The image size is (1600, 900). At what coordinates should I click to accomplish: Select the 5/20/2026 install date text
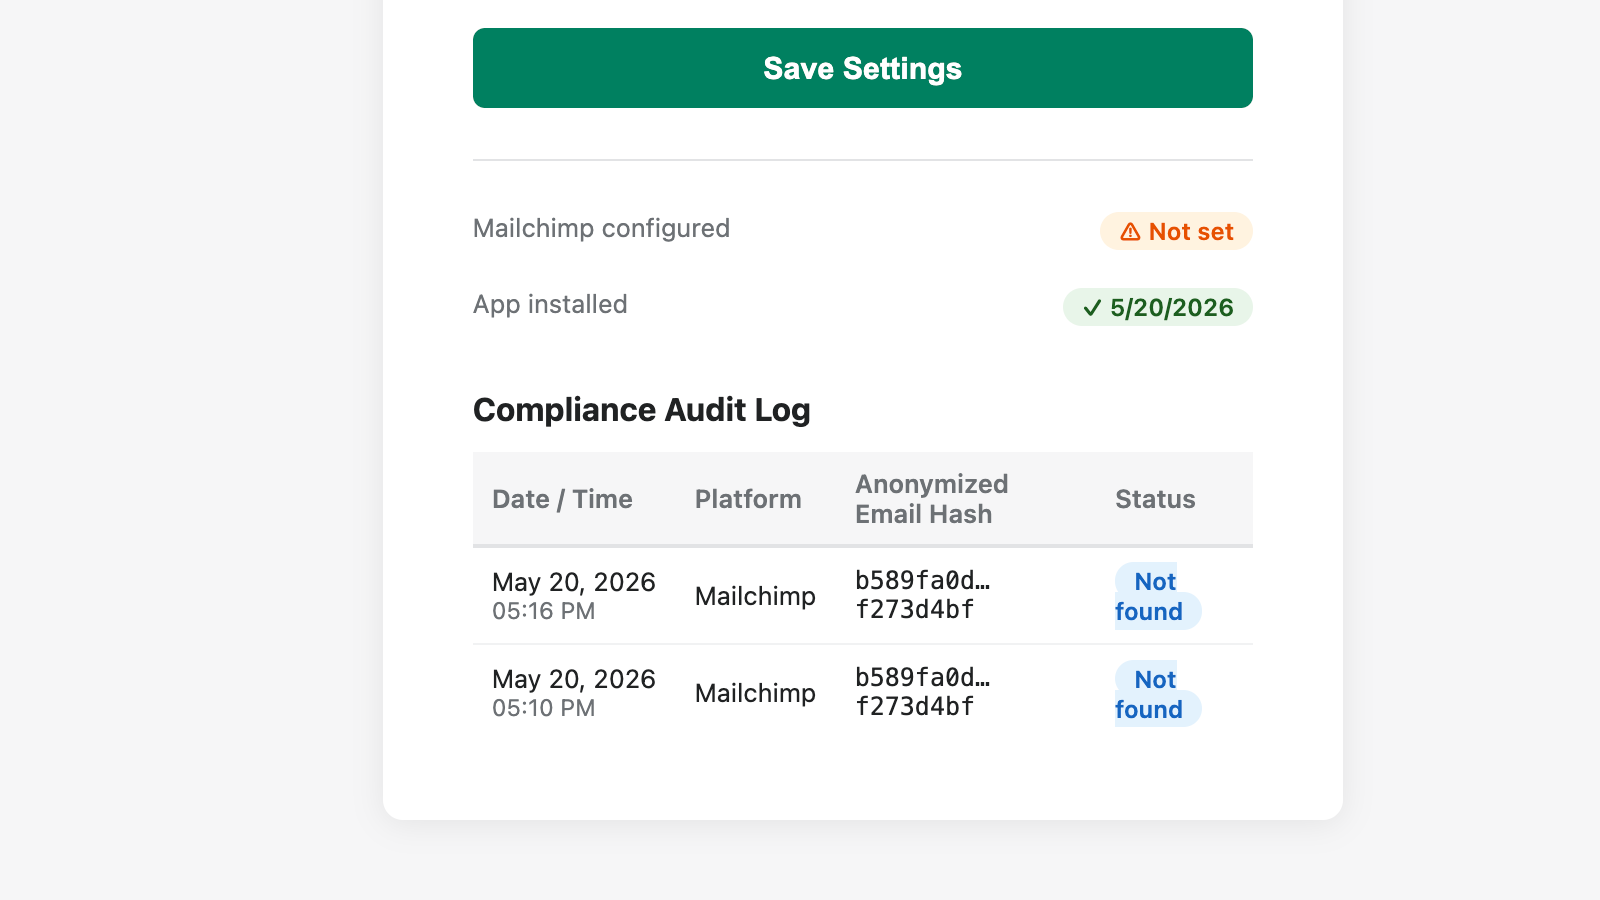(1172, 308)
